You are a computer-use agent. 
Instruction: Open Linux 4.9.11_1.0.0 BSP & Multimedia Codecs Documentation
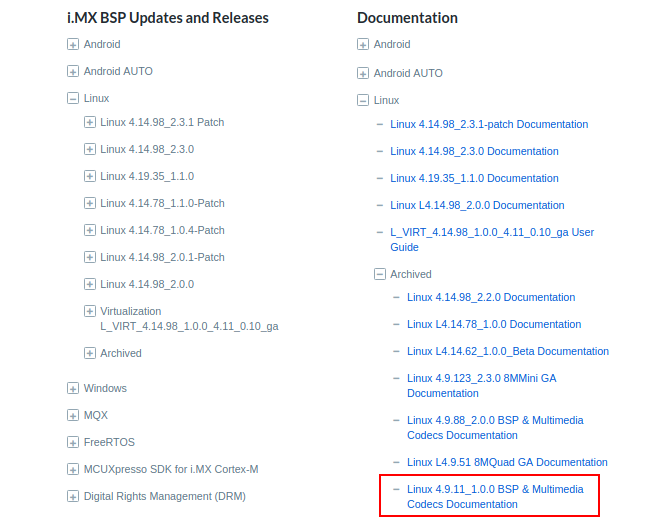point(494,496)
